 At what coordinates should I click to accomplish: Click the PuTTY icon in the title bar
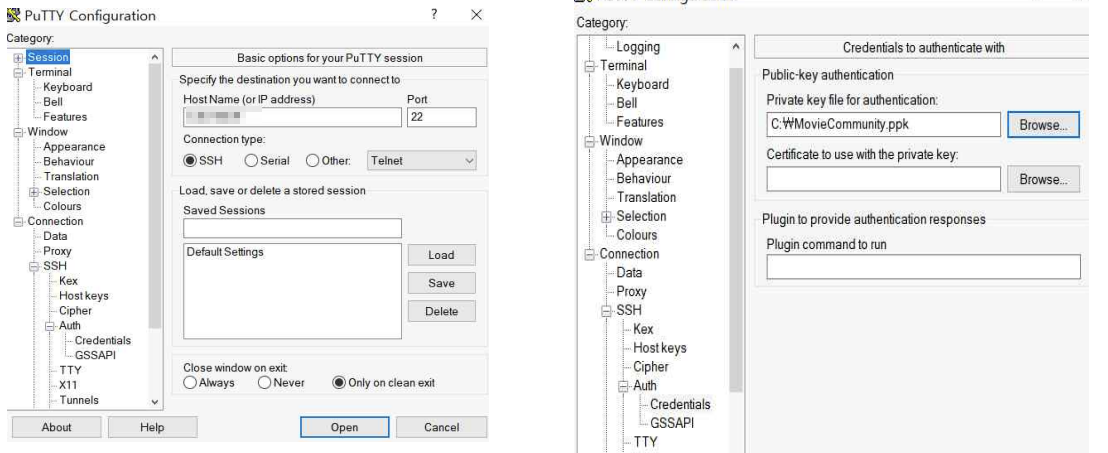13,15
